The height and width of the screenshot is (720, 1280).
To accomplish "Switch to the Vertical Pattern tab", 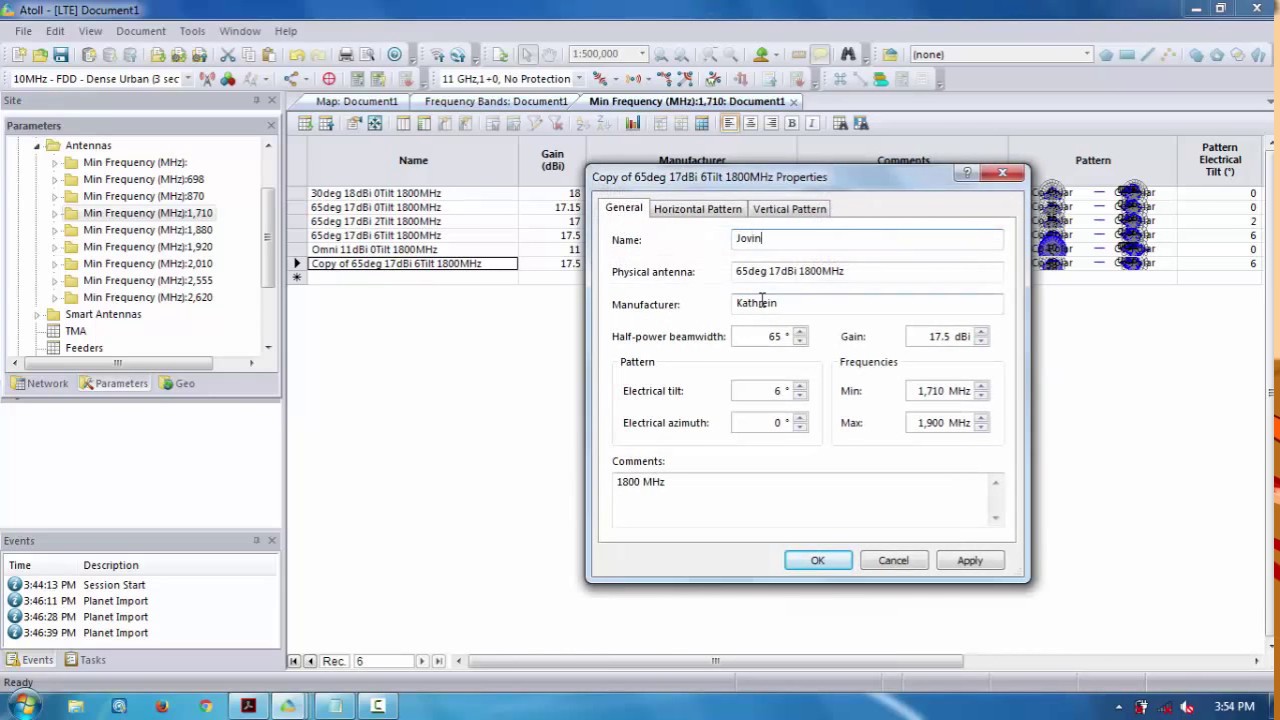I will [790, 209].
